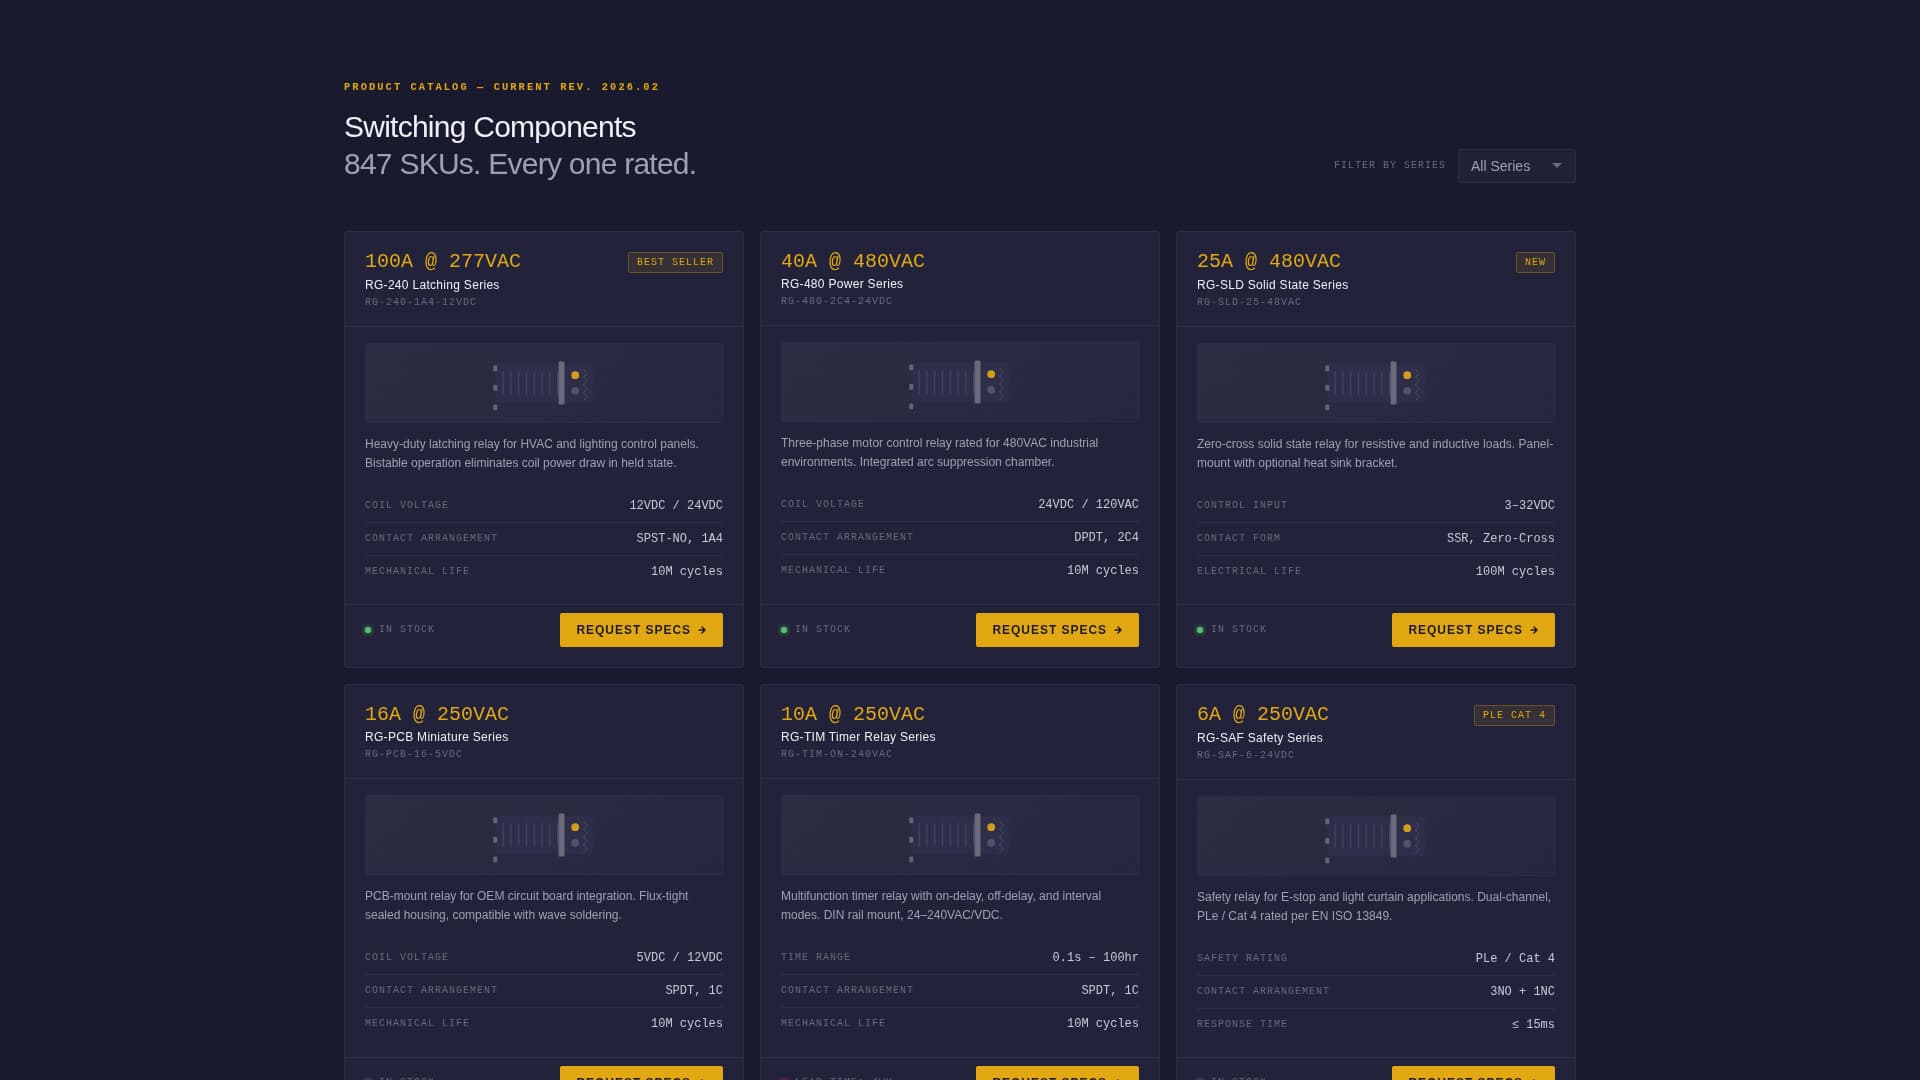Click the PLE CAT 4 badge
This screenshot has width=1920, height=1080.
point(1513,714)
